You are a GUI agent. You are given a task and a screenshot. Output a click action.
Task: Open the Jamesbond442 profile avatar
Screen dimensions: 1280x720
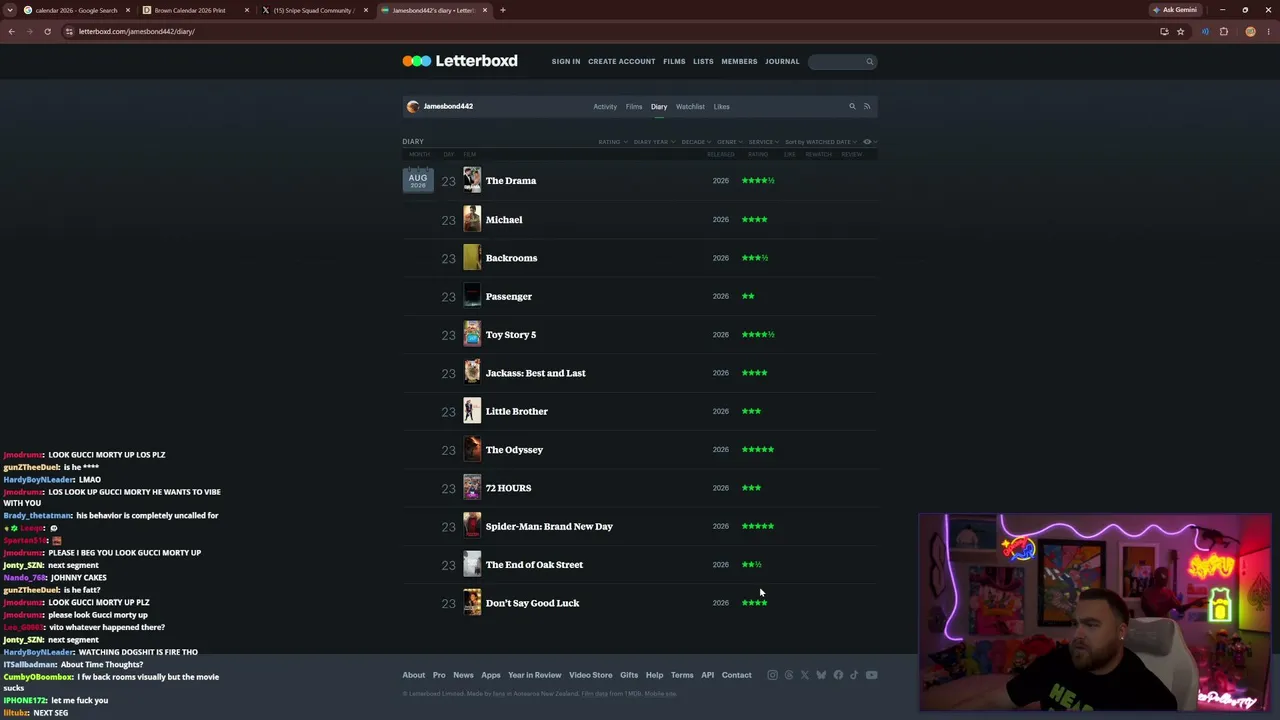[x=413, y=106]
